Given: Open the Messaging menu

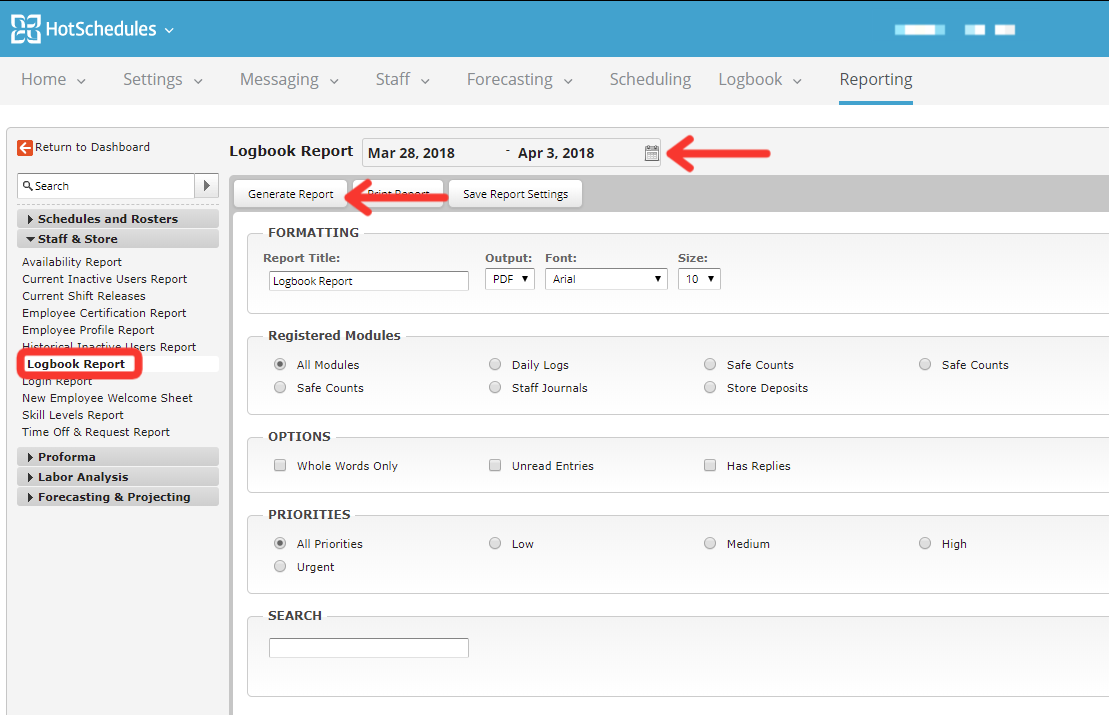Looking at the screenshot, I should pos(289,80).
